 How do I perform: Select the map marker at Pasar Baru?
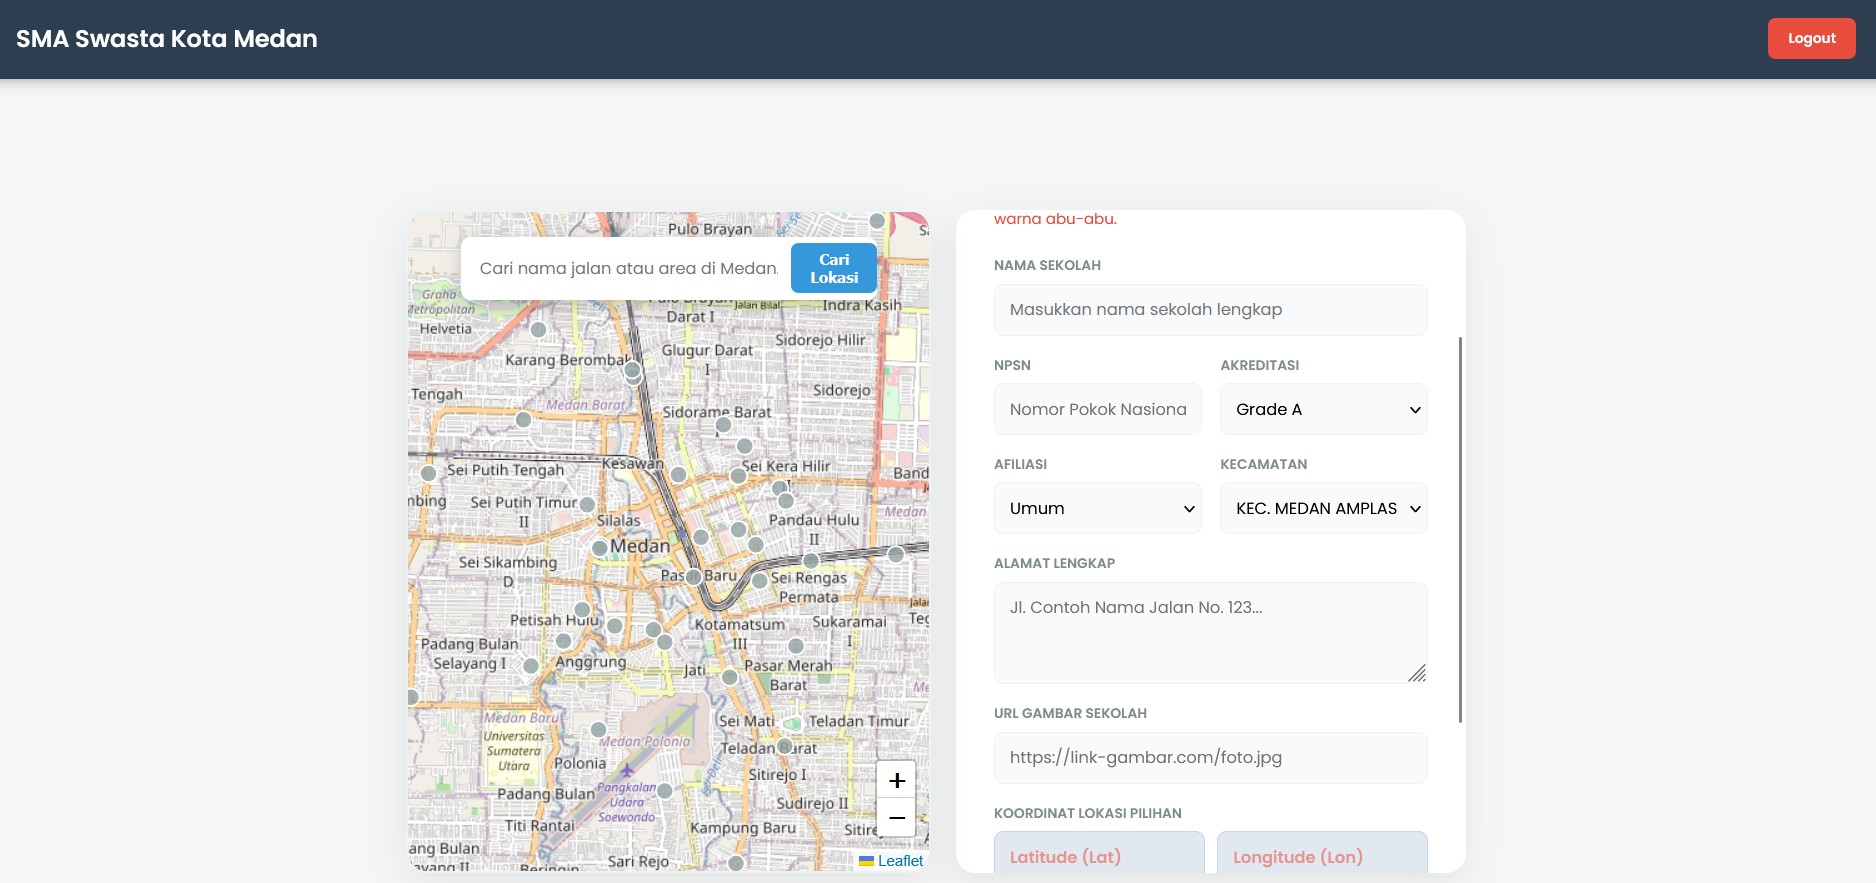pos(693,577)
